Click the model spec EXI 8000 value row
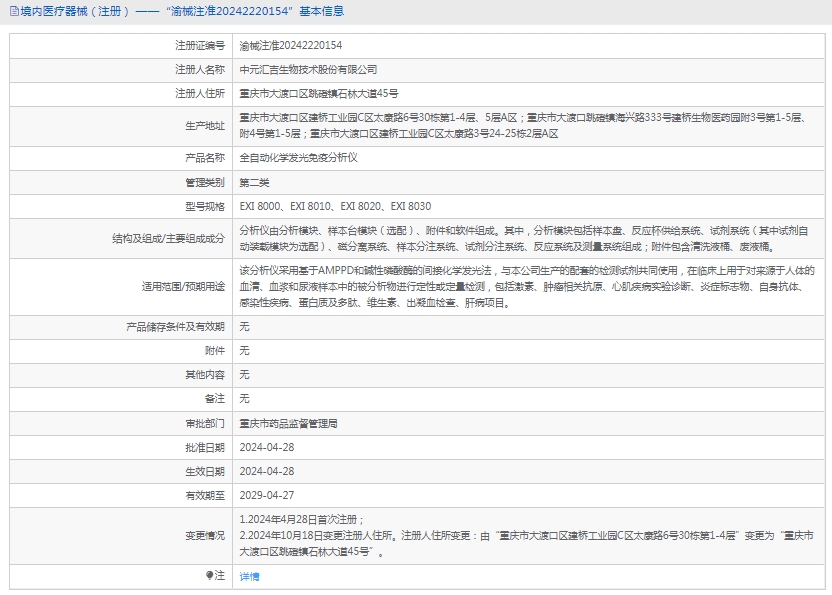This screenshot has height=595, width=832. point(335,206)
